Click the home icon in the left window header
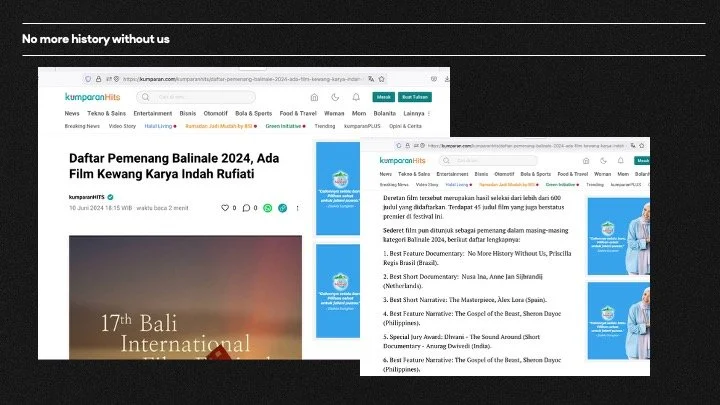Screen dimensions: 720x405 click(314, 97)
